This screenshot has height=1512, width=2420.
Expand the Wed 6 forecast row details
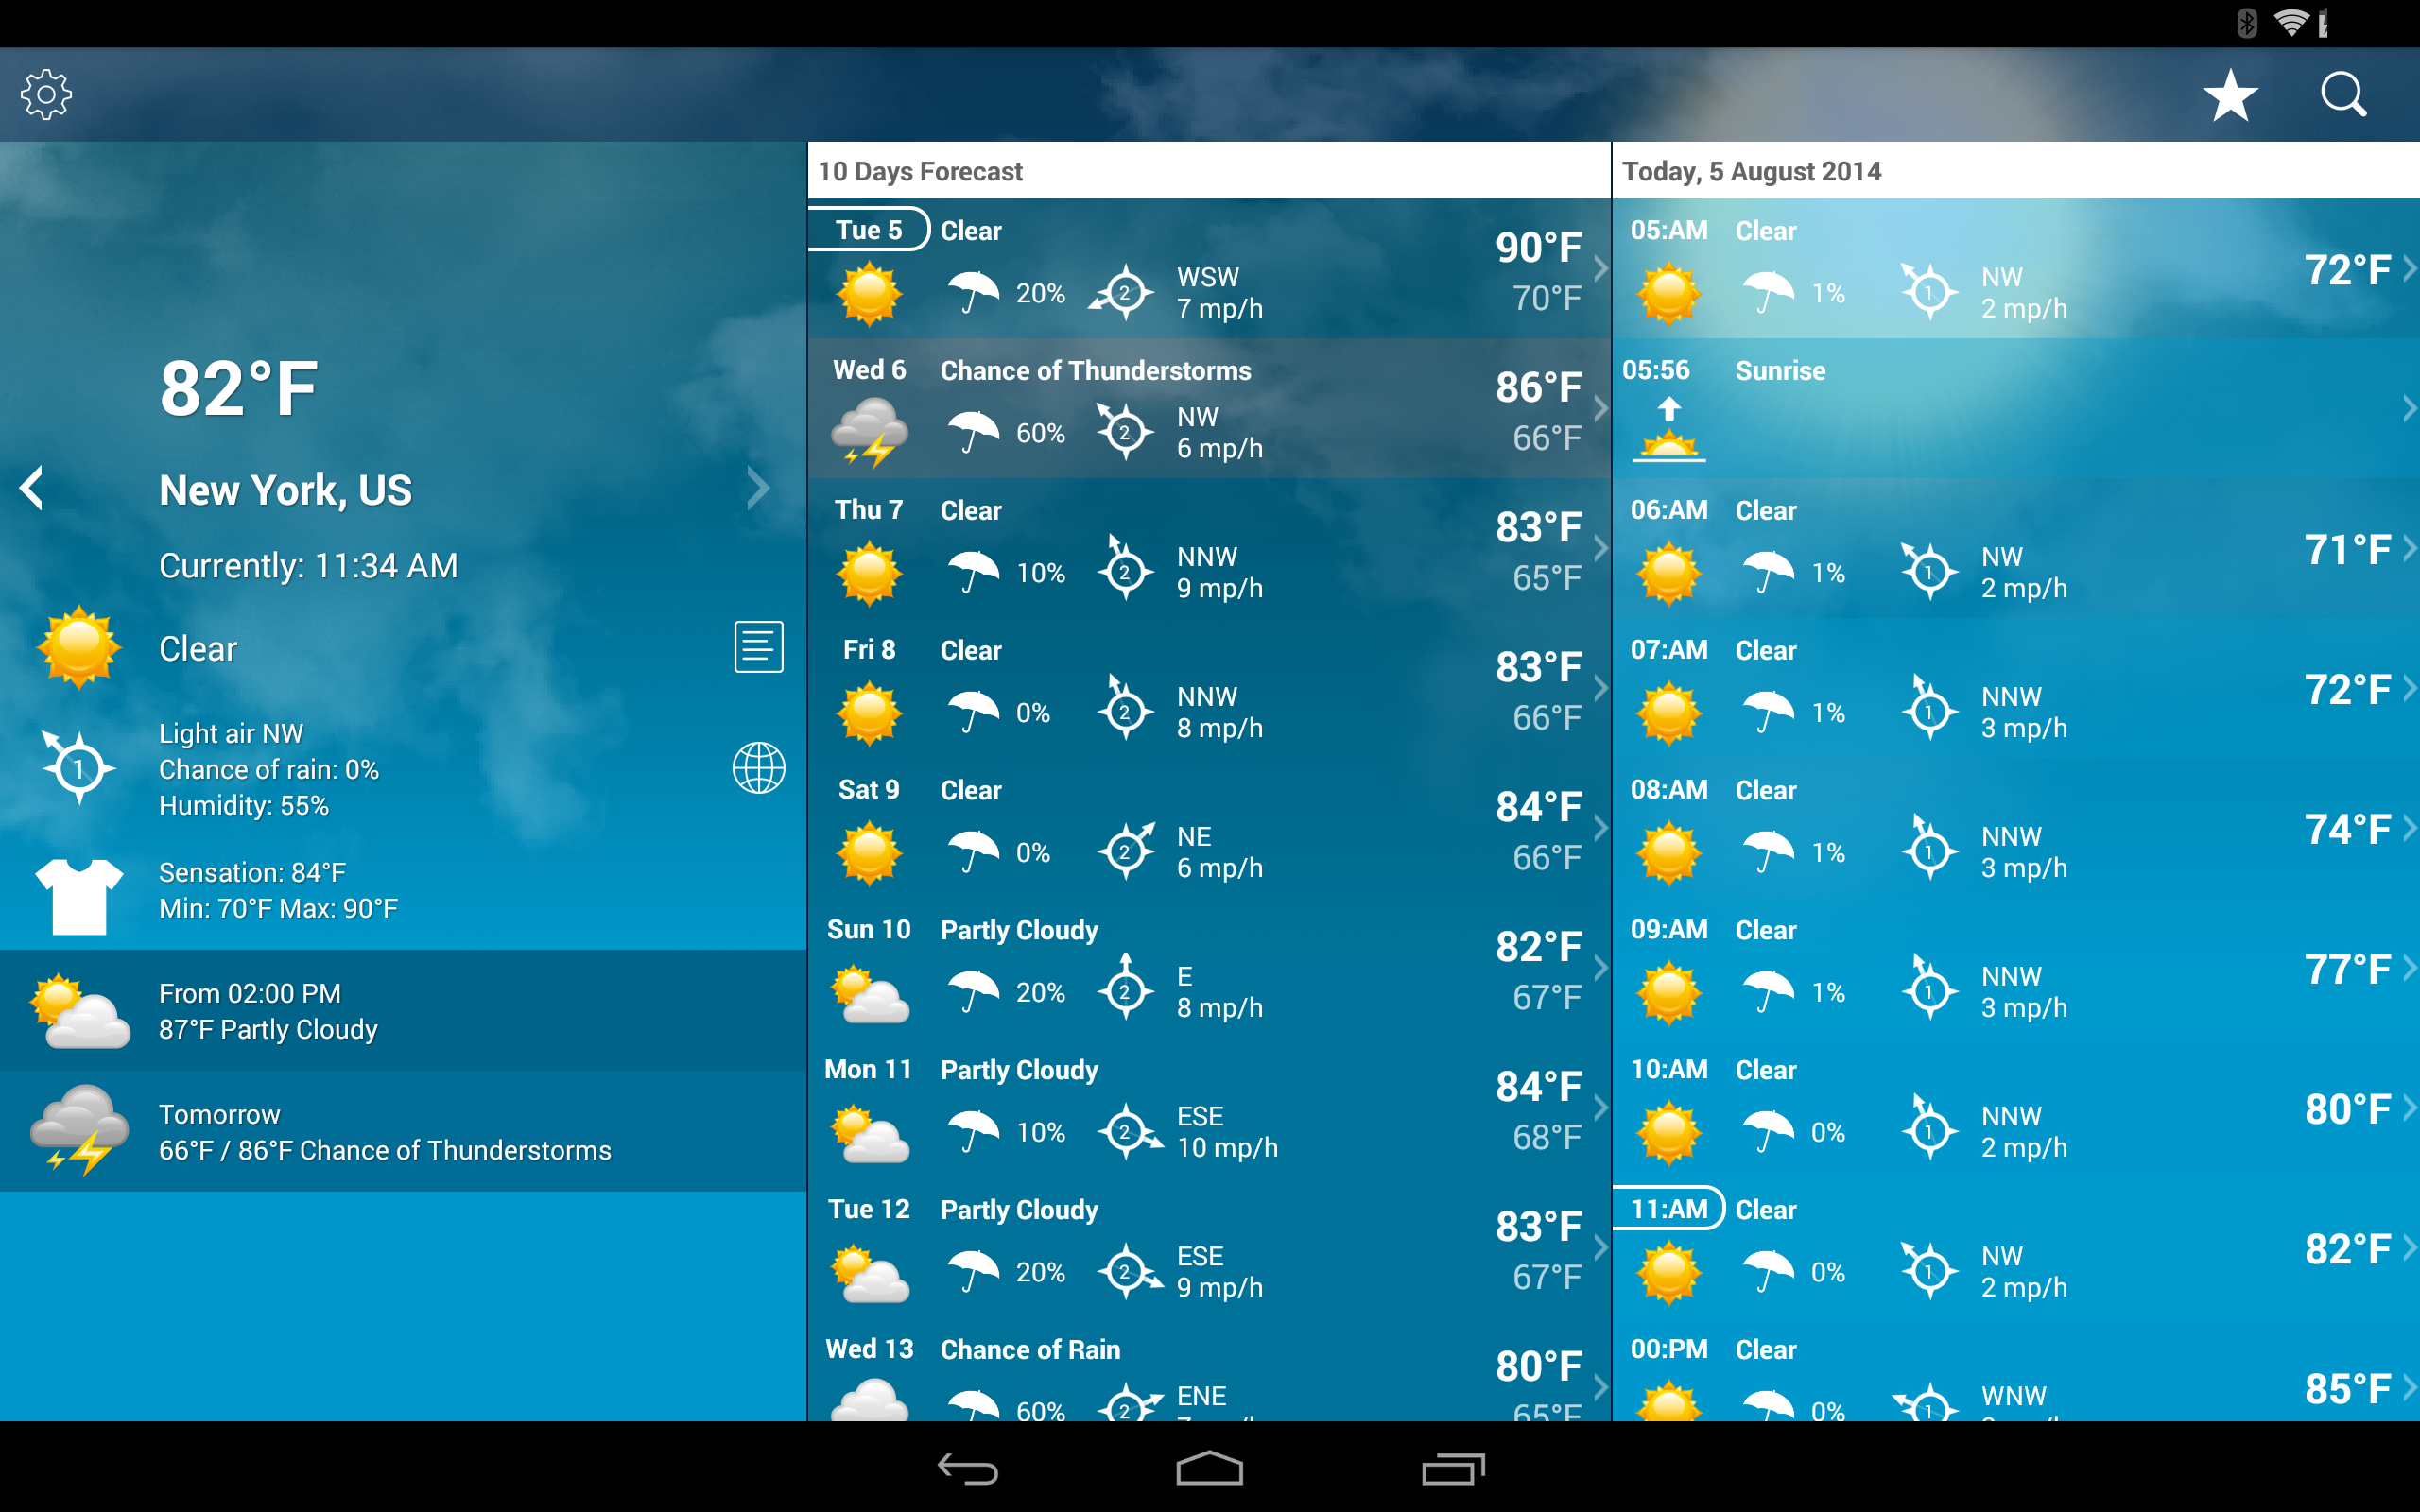(x=1596, y=407)
